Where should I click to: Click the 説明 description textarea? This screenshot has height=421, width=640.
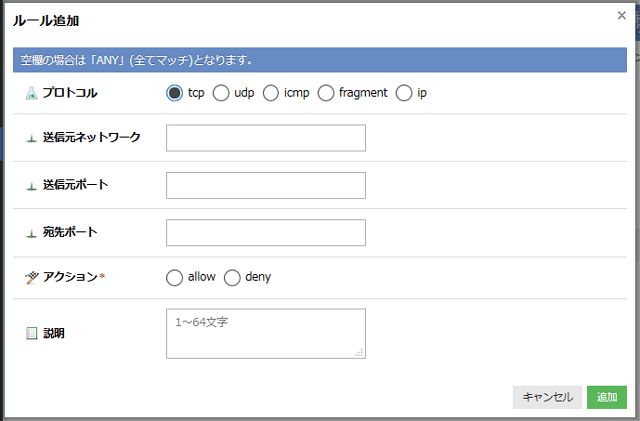265,333
